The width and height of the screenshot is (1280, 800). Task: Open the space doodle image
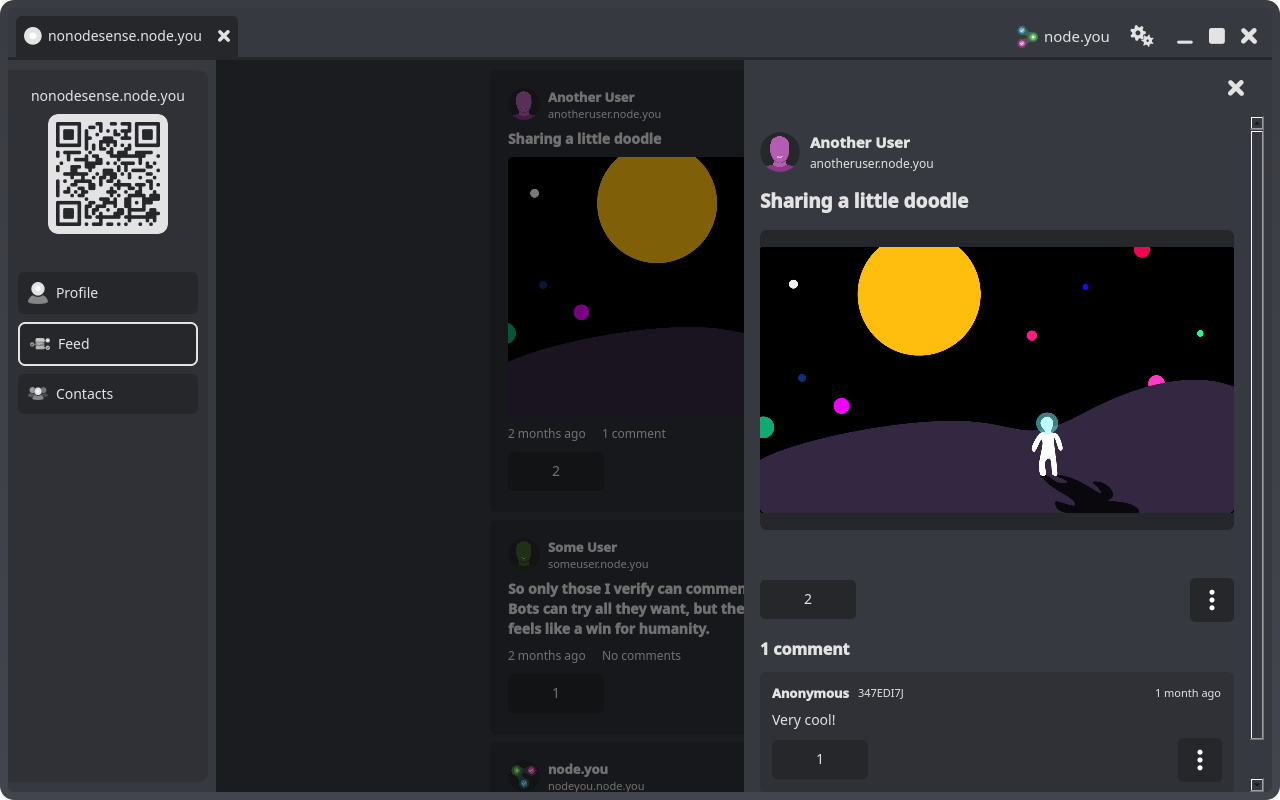[x=997, y=380]
